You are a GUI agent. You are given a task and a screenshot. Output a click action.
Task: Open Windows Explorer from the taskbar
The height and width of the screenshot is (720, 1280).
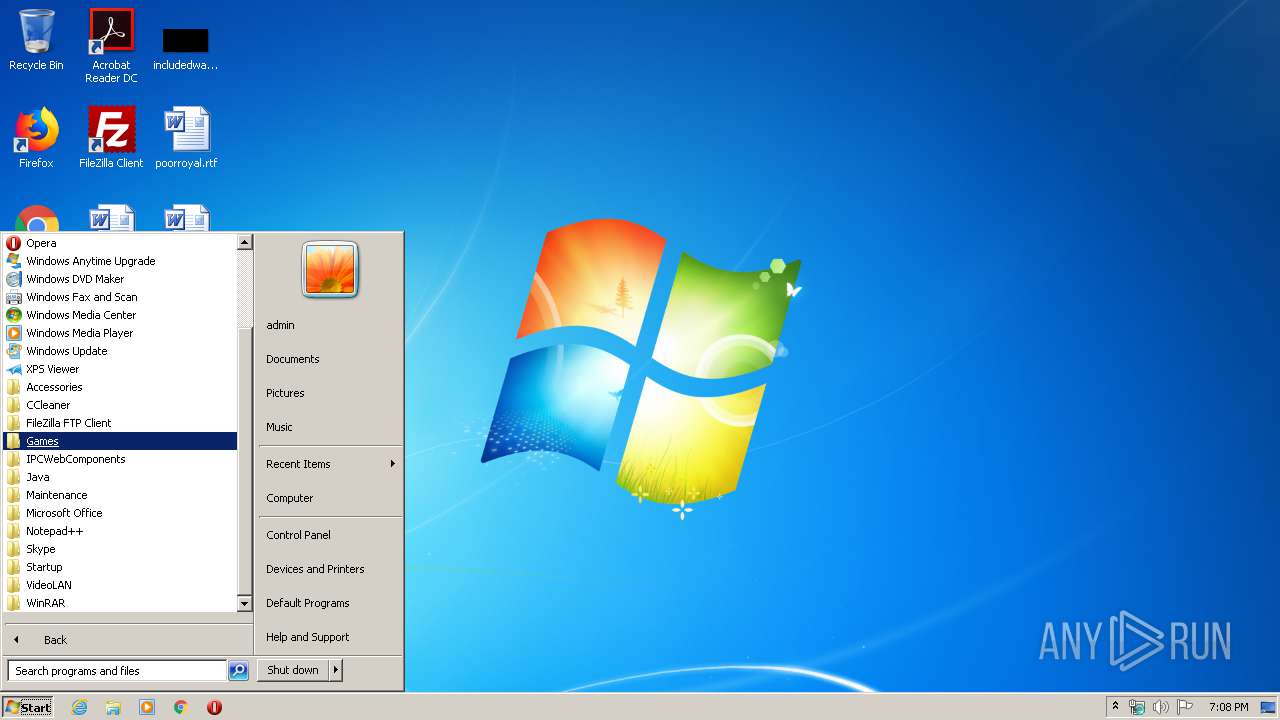click(113, 707)
